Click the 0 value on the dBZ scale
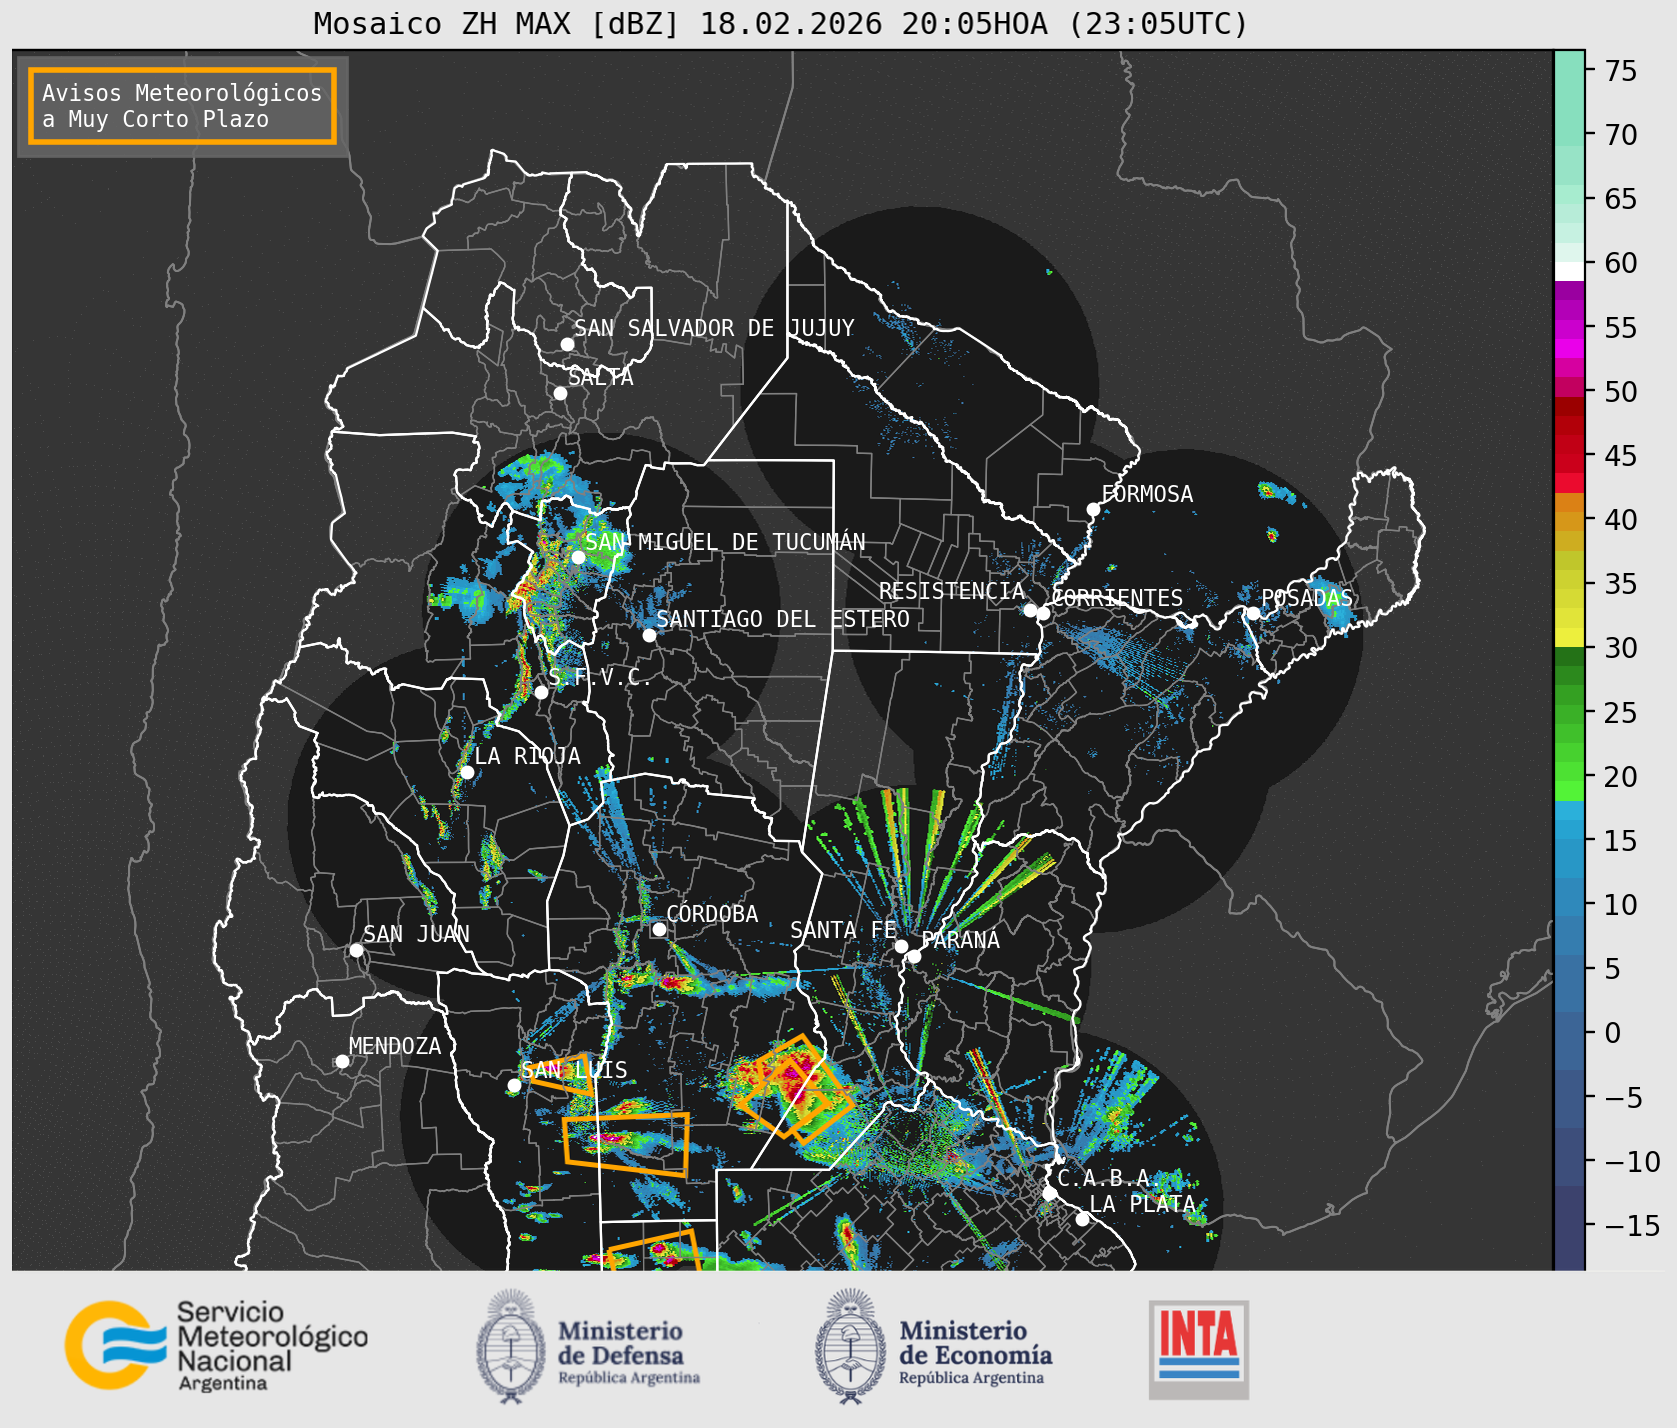This screenshot has height=1428, width=1677. pyautogui.click(x=1613, y=1033)
